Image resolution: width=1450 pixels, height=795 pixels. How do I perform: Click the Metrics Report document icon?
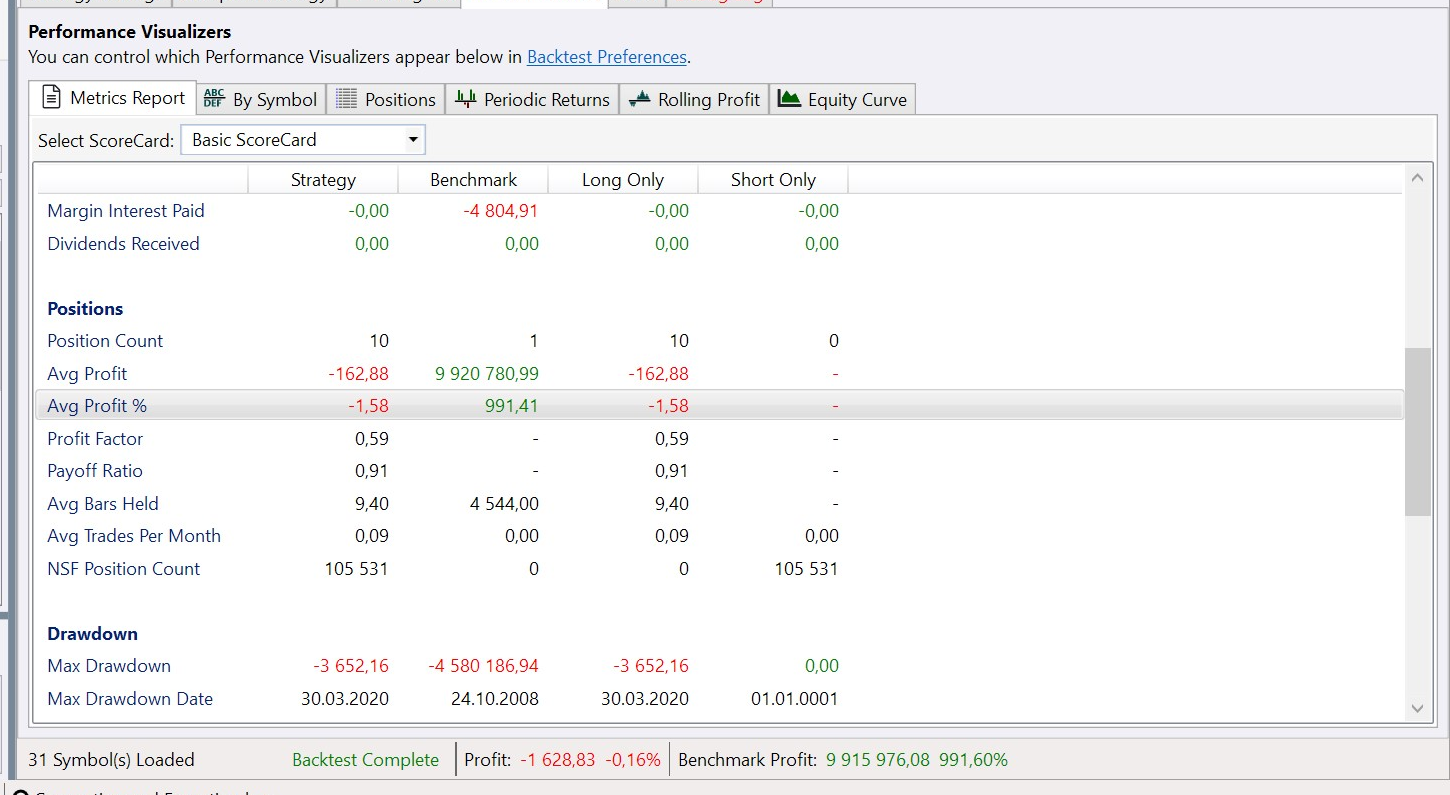(x=52, y=98)
